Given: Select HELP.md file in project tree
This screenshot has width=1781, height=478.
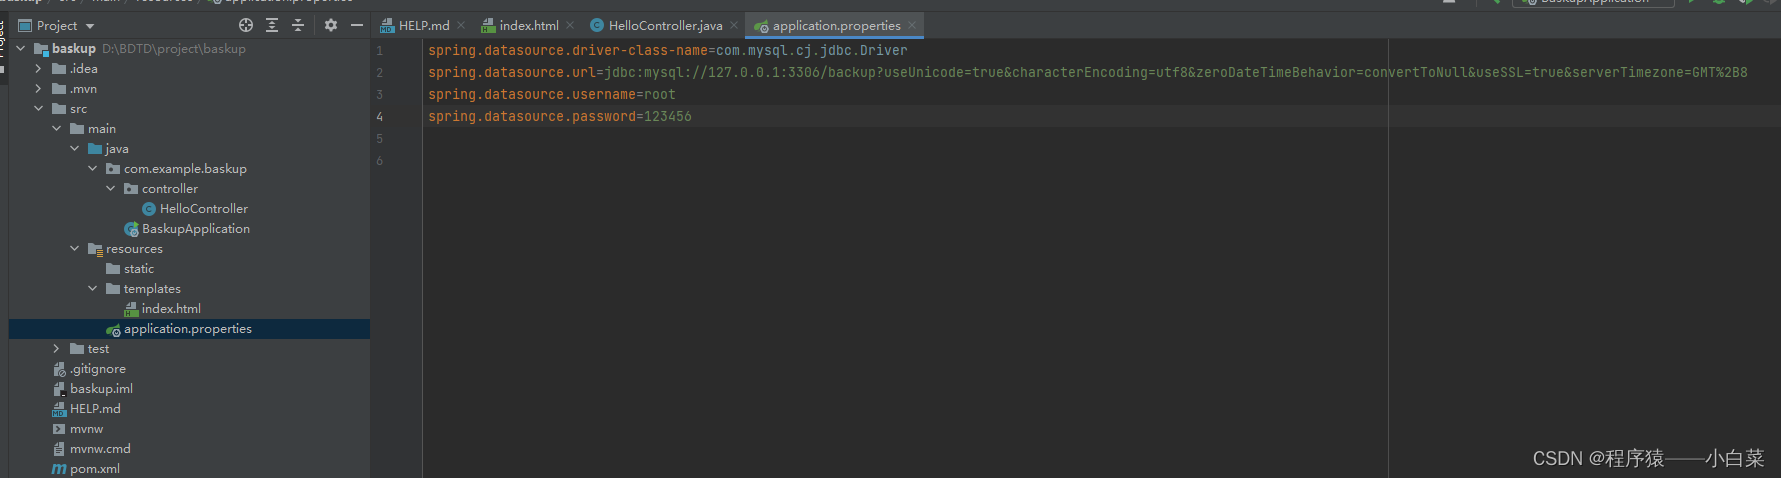Looking at the screenshot, I should (x=95, y=408).
